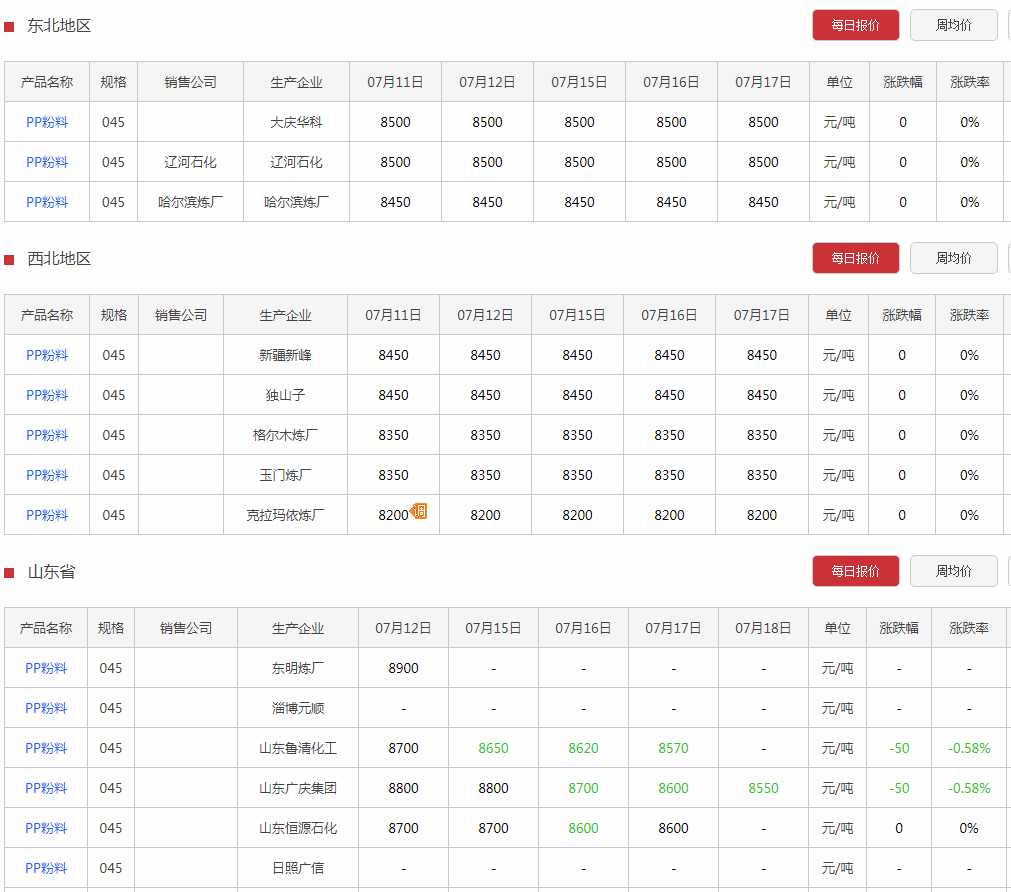Click -50 涨跌幅 for 山东广庆集团

[x=899, y=788]
